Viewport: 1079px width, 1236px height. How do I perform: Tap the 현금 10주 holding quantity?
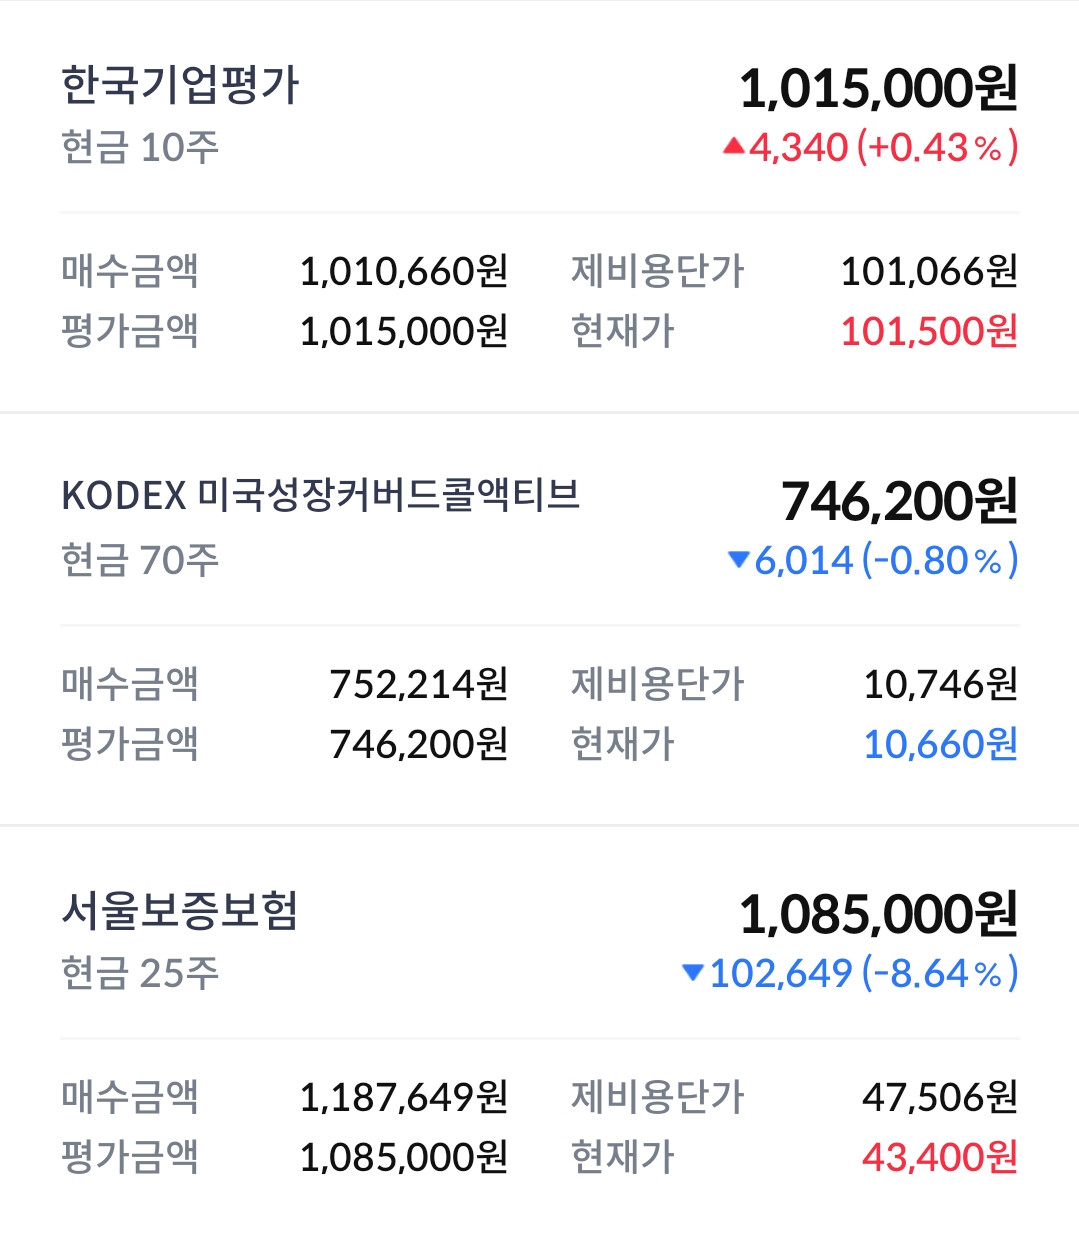pos(140,147)
